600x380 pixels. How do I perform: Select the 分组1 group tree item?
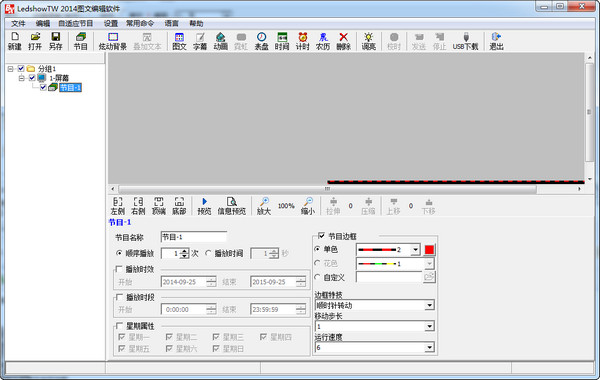pos(47,69)
